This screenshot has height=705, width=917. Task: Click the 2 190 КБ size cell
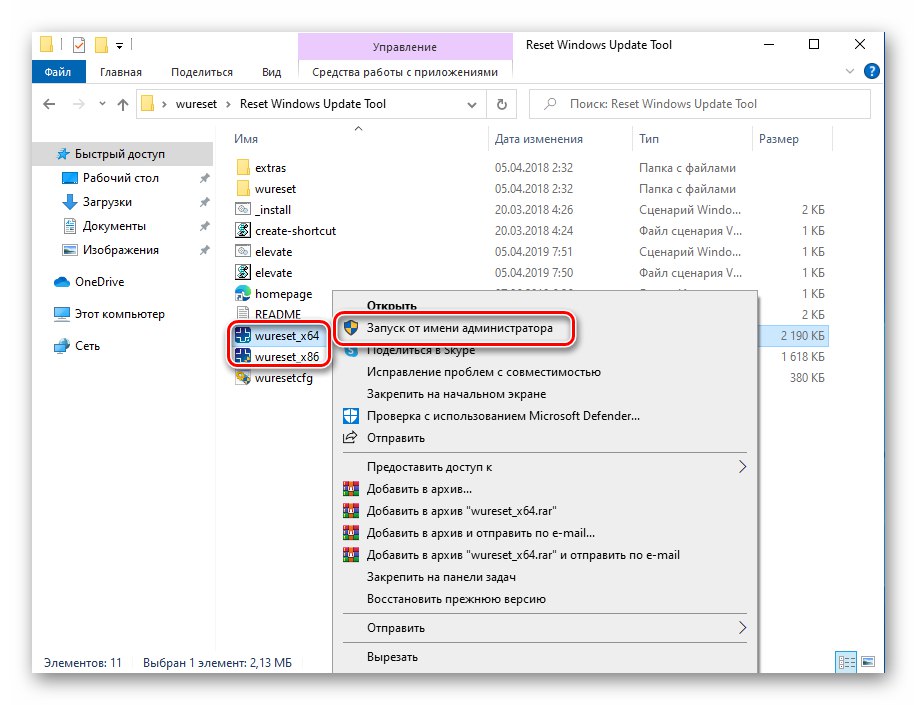[802, 336]
